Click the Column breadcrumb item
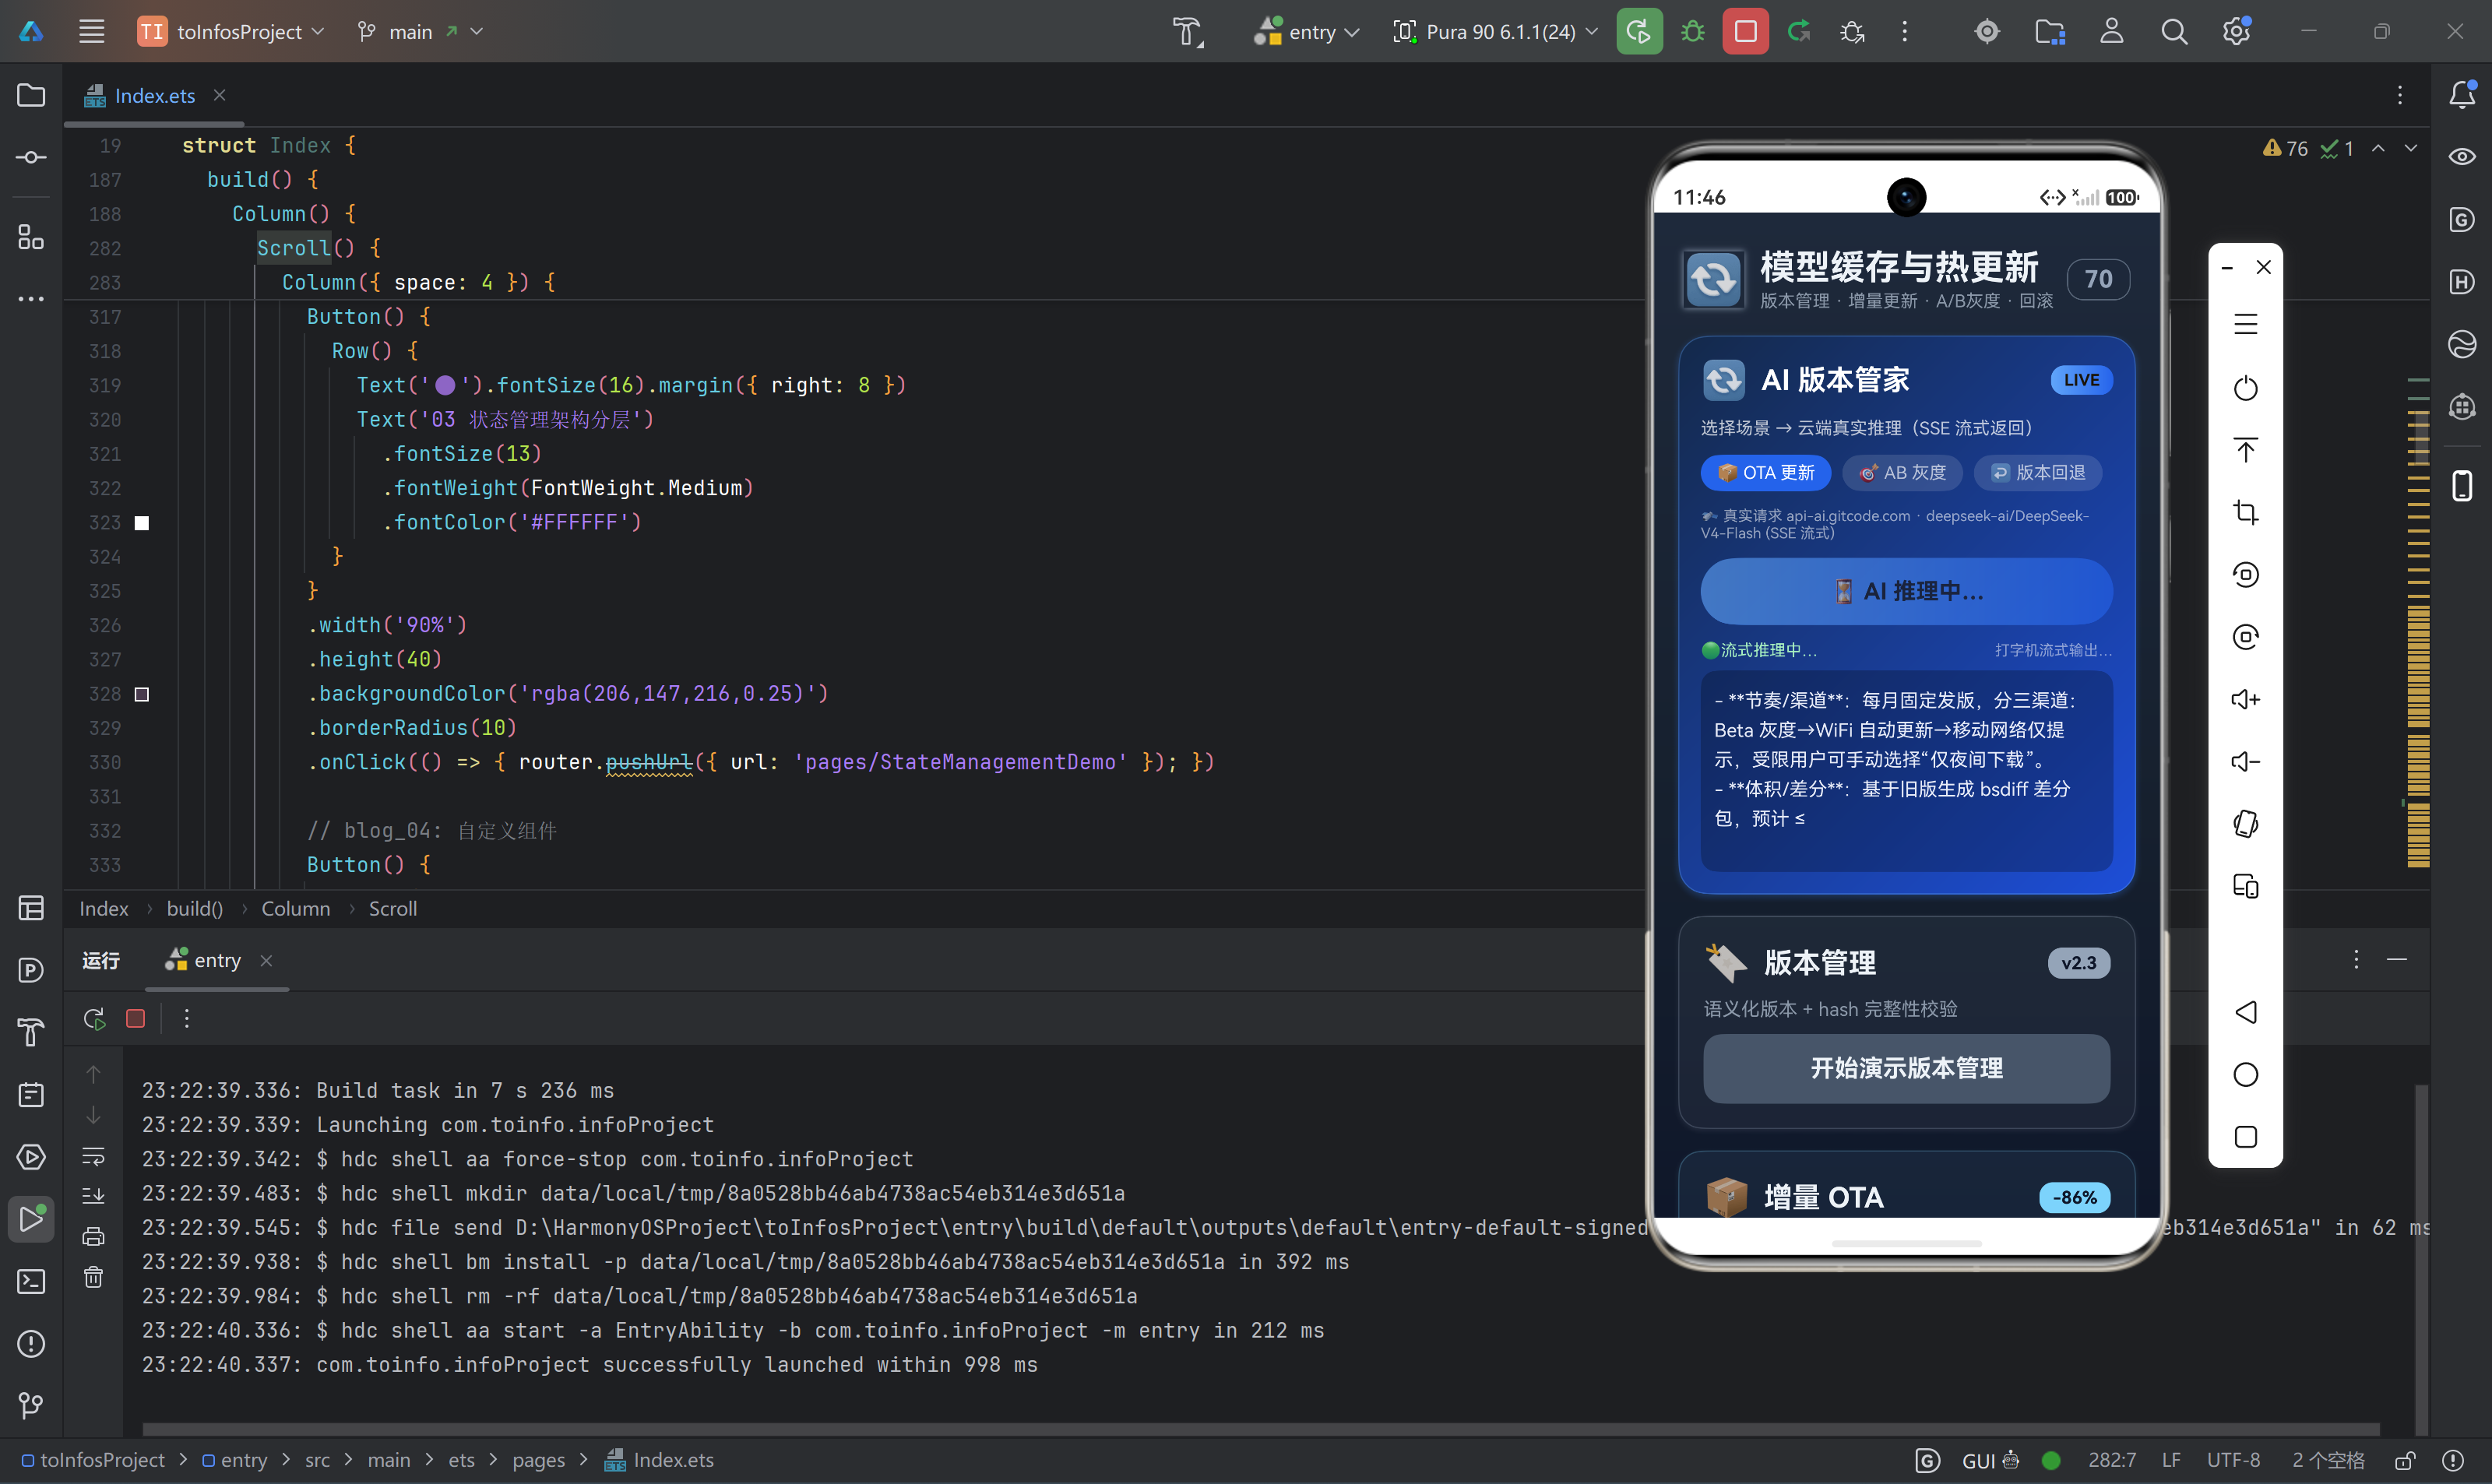The height and width of the screenshot is (1484, 2492). tap(296, 909)
